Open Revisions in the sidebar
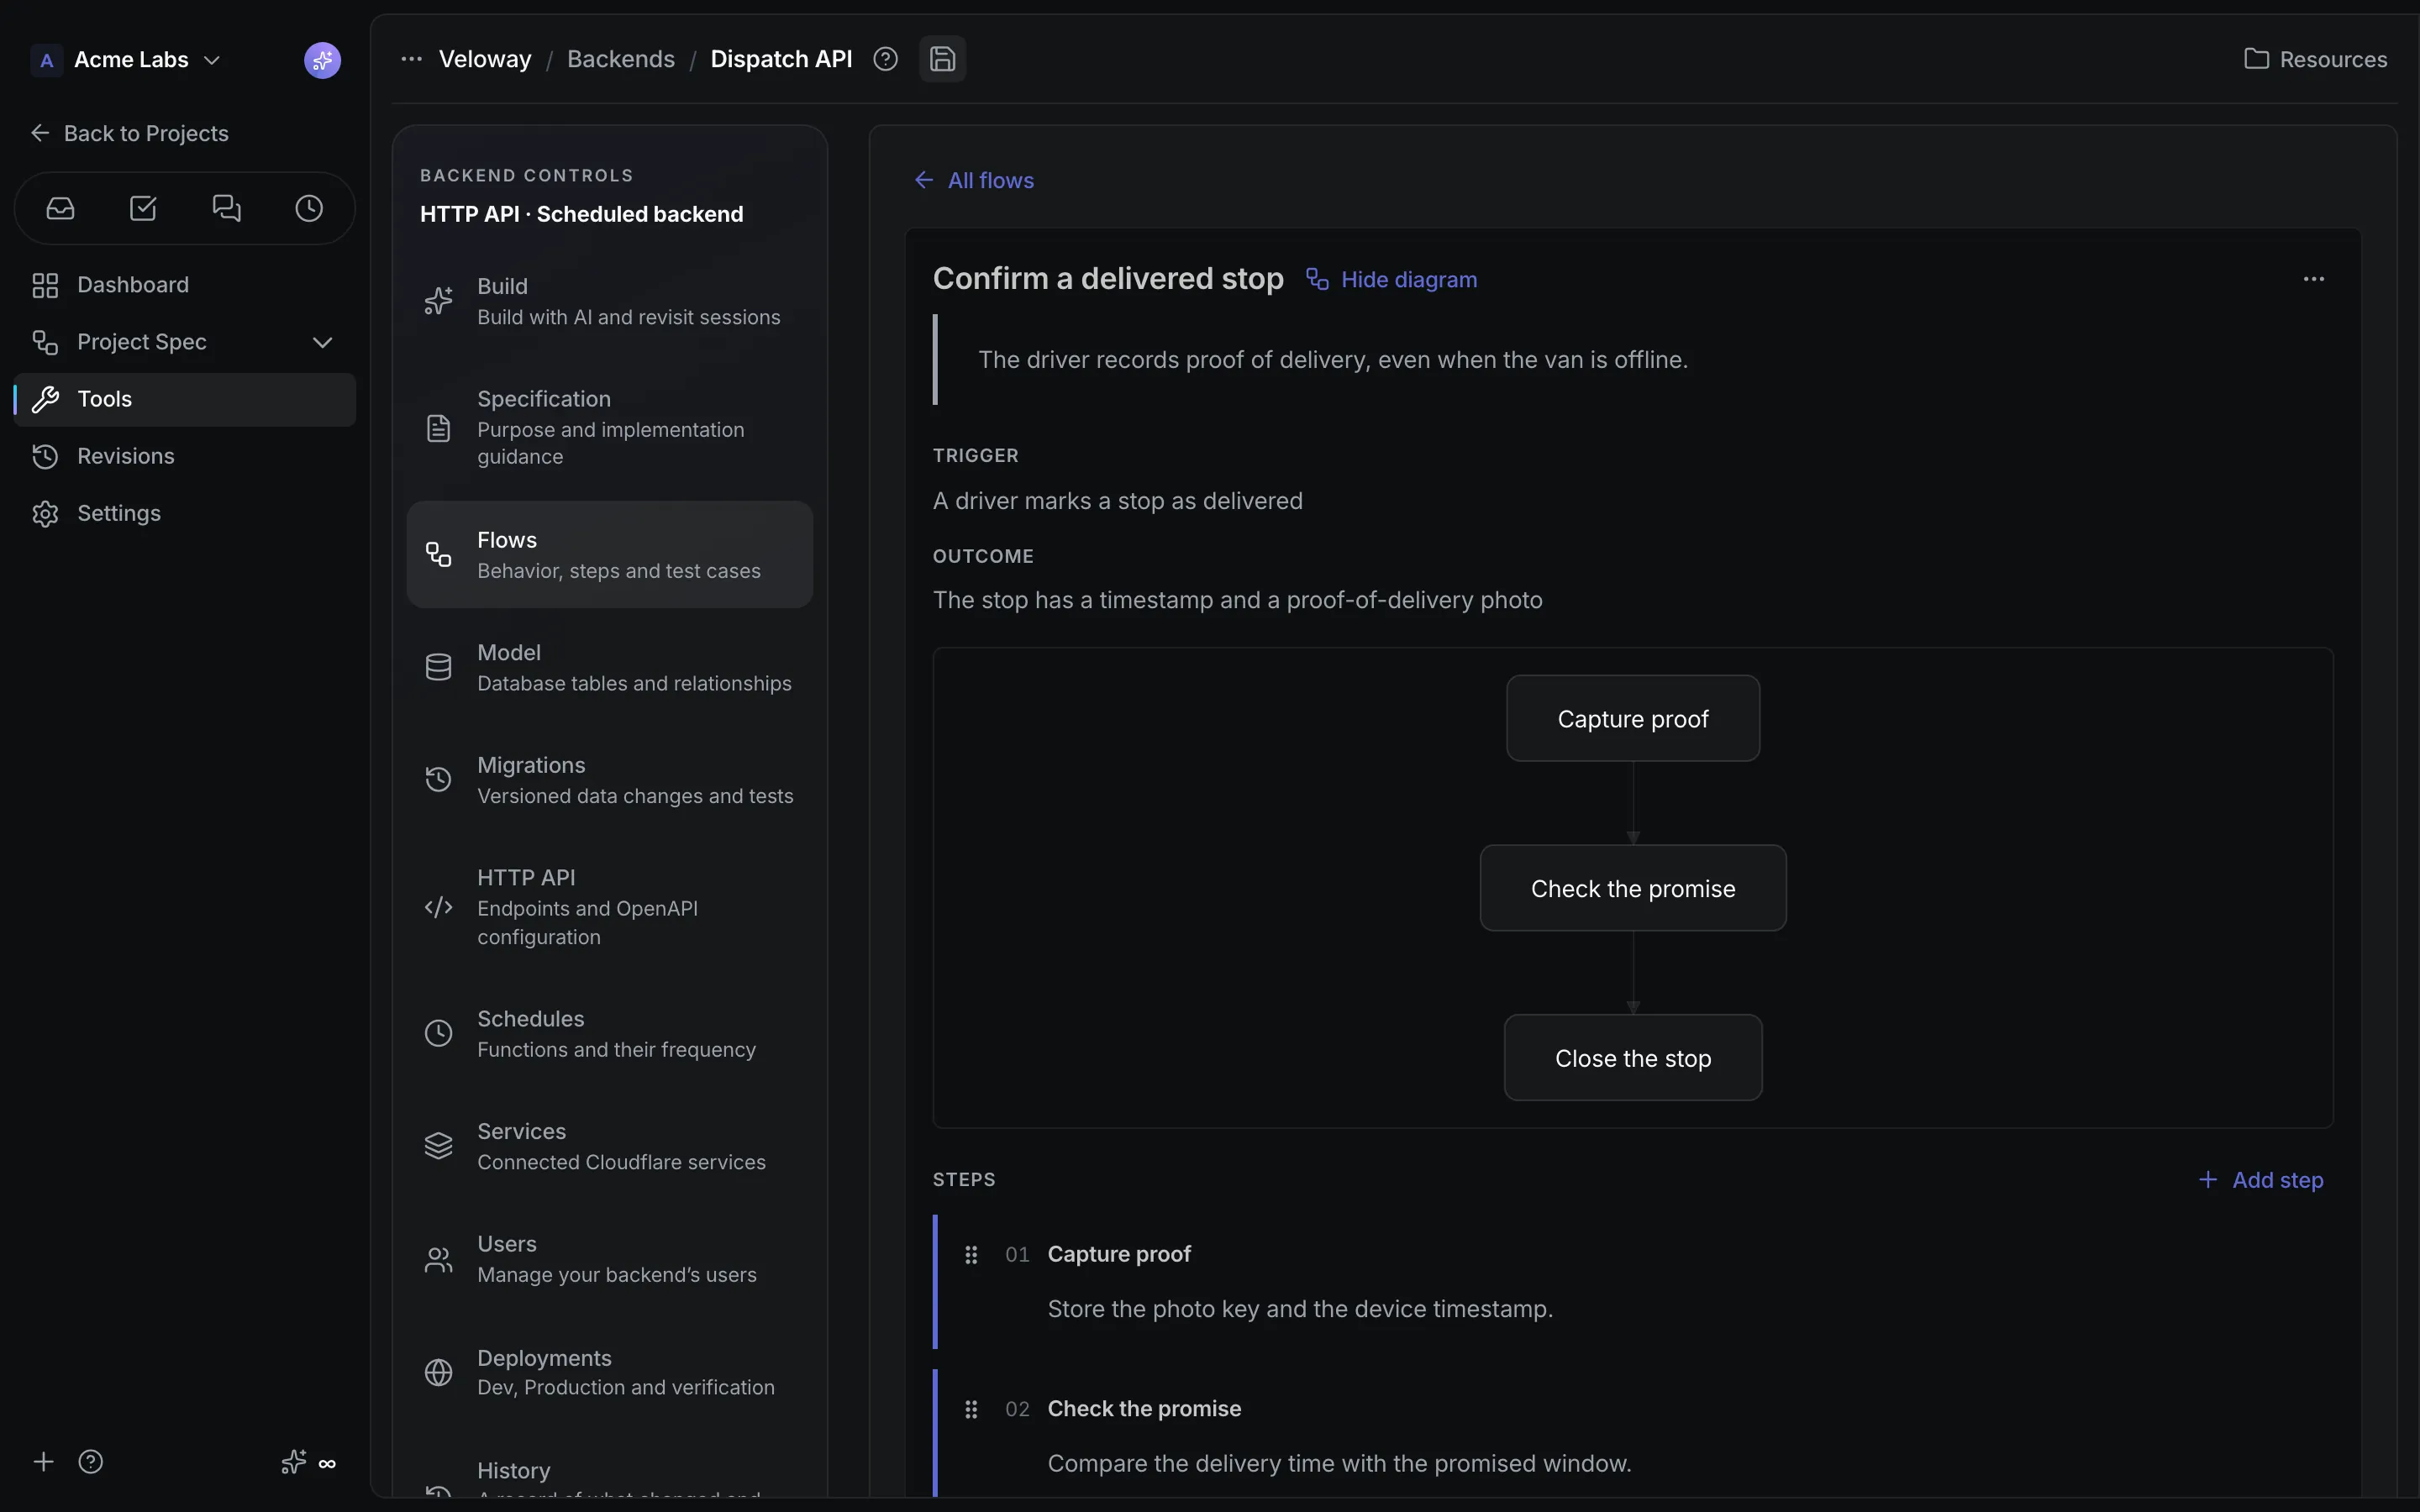Image resolution: width=2420 pixels, height=1512 pixels. click(x=184, y=456)
